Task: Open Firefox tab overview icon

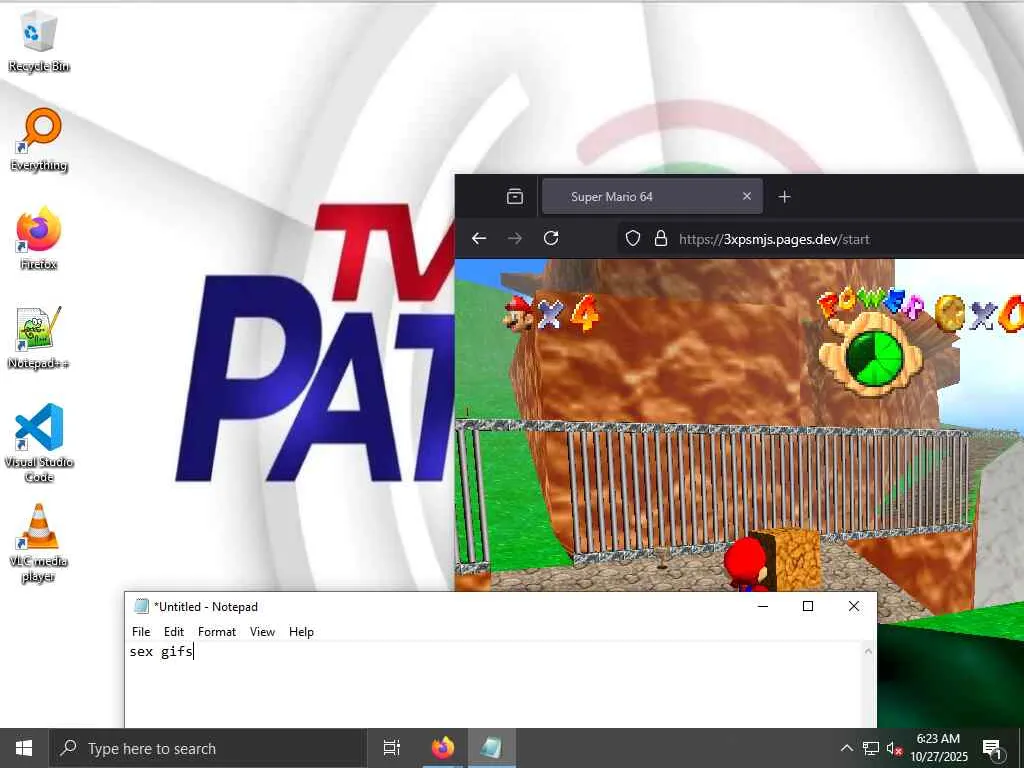Action: 515,196
